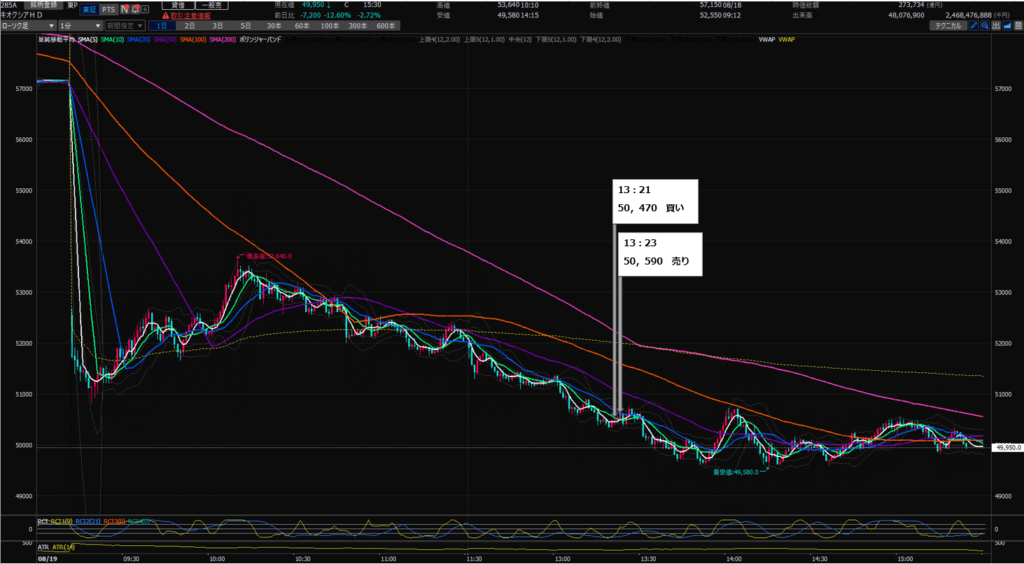
Task: Click the 時価総額 273,734 value
Action: tap(912, 5)
